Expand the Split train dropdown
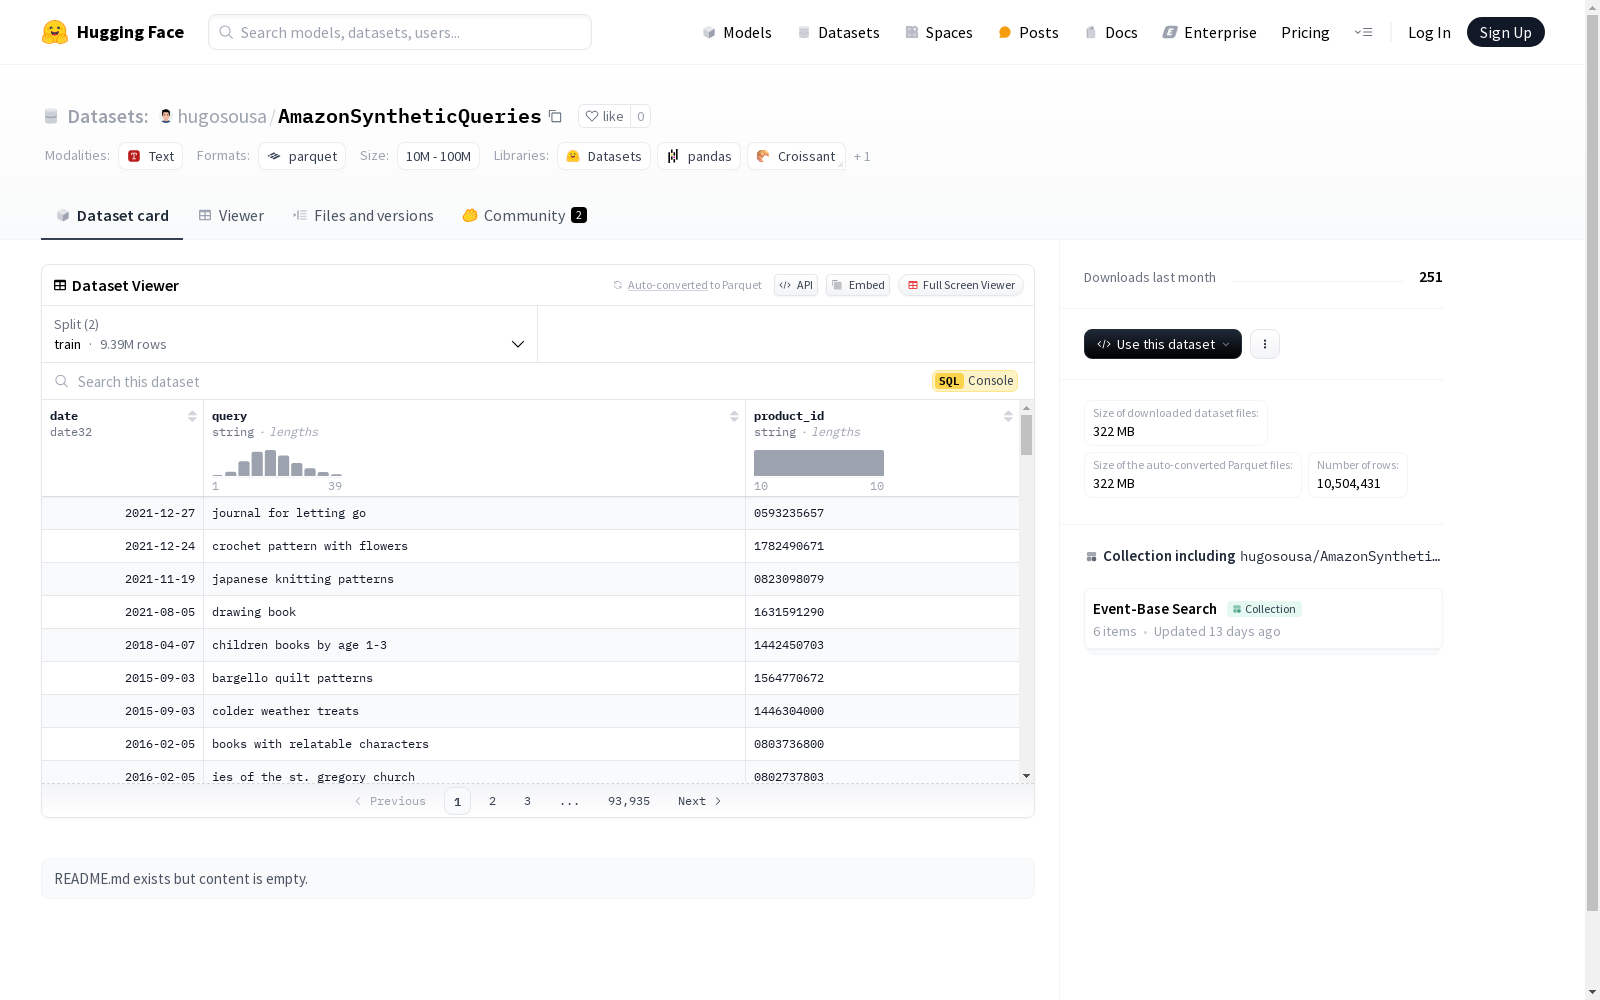 point(290,334)
